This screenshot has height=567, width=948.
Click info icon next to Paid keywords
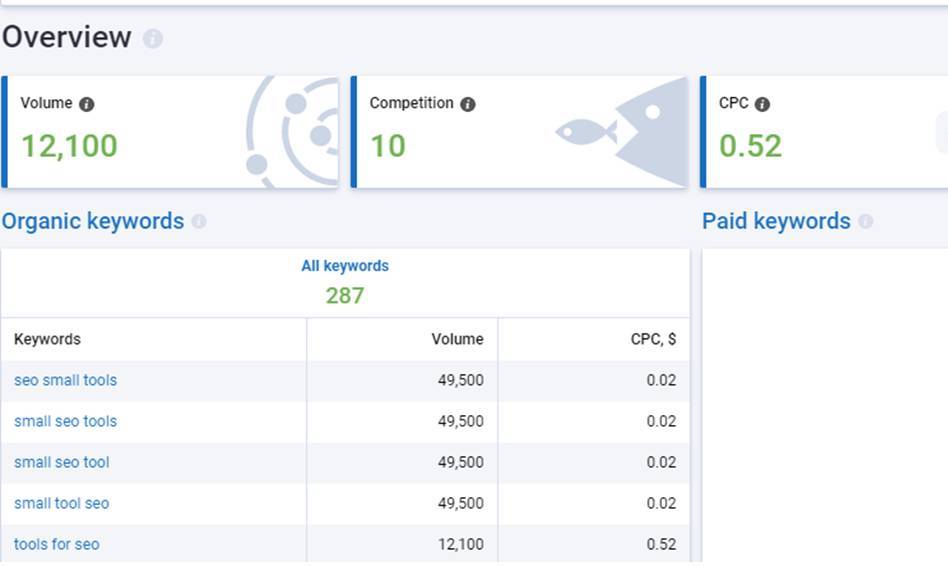click(x=865, y=221)
